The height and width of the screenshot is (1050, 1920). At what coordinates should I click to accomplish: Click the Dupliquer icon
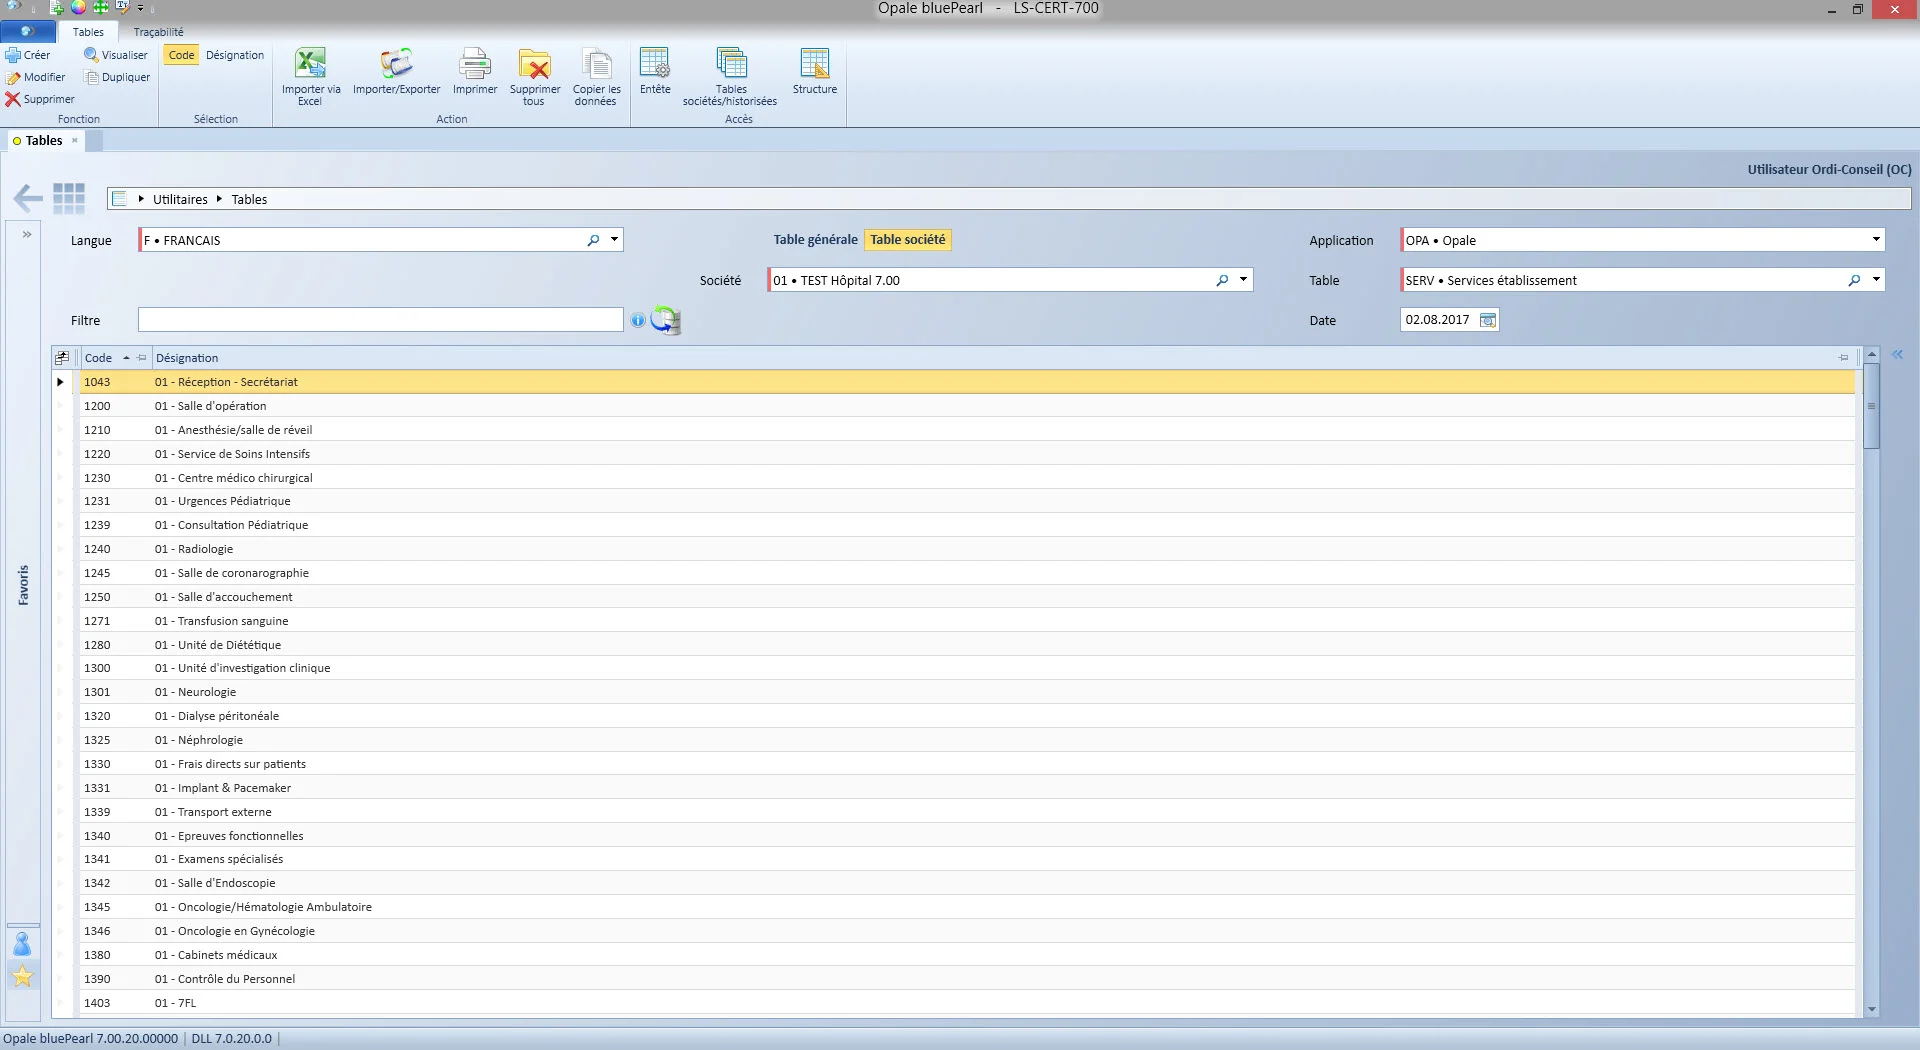(92, 77)
